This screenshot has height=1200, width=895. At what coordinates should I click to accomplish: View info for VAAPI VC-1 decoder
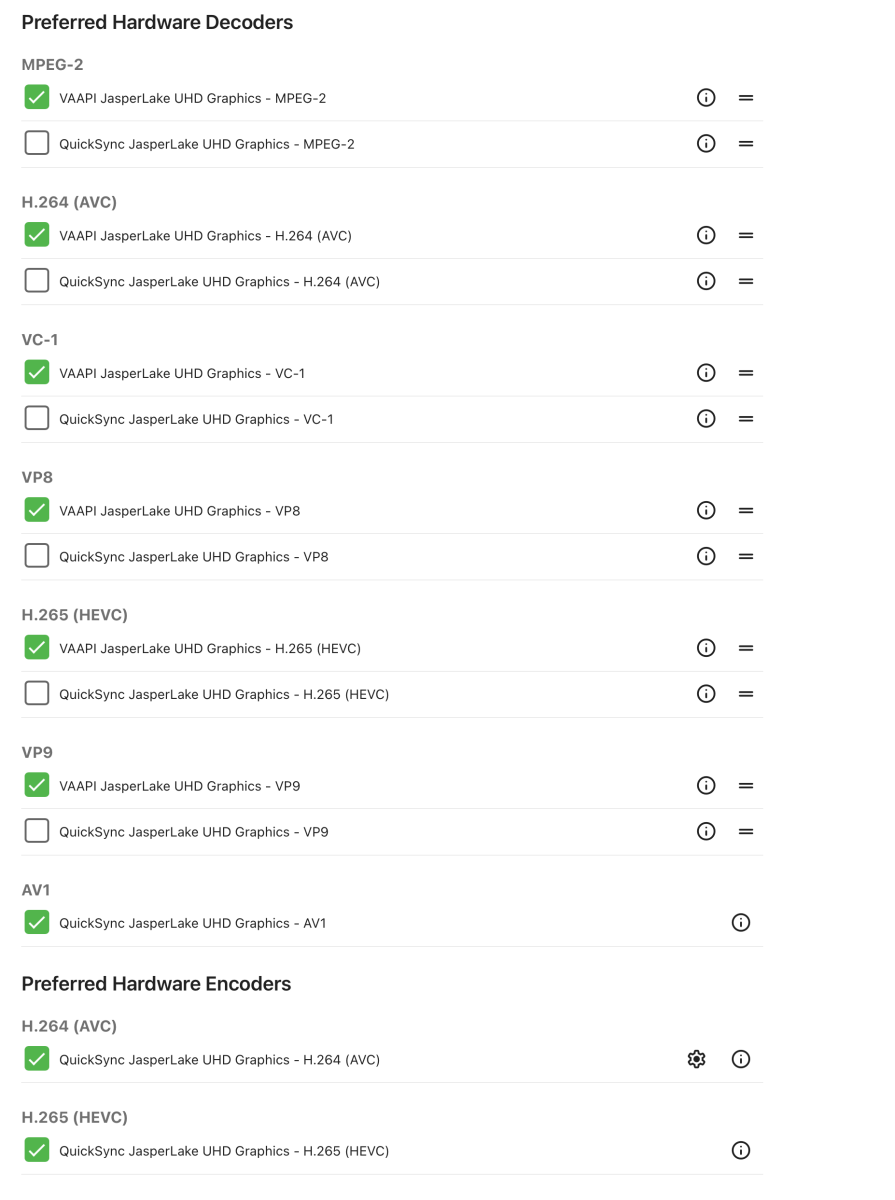[706, 373]
